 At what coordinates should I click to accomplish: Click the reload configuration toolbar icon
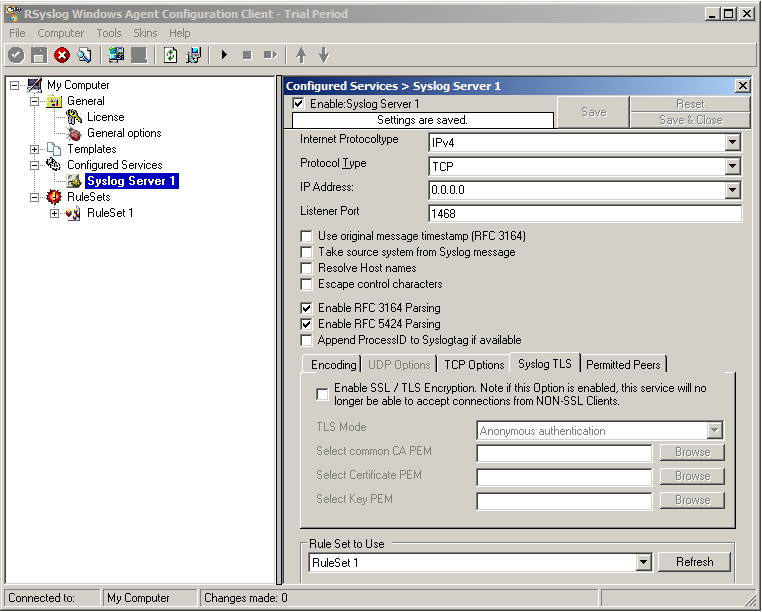coord(170,55)
